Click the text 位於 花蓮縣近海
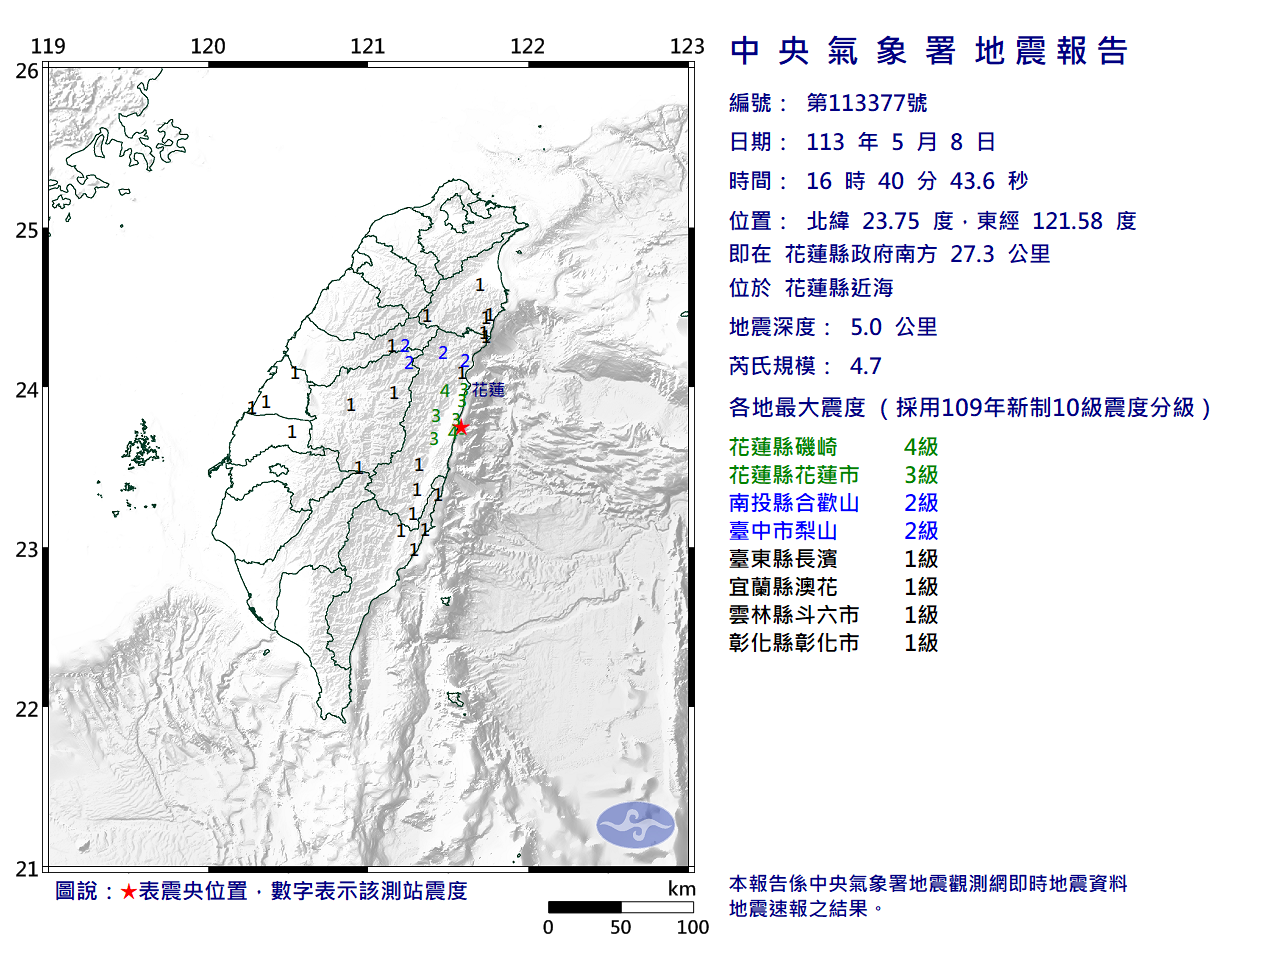Image resolution: width=1280 pixels, height=960 pixels. click(x=811, y=288)
